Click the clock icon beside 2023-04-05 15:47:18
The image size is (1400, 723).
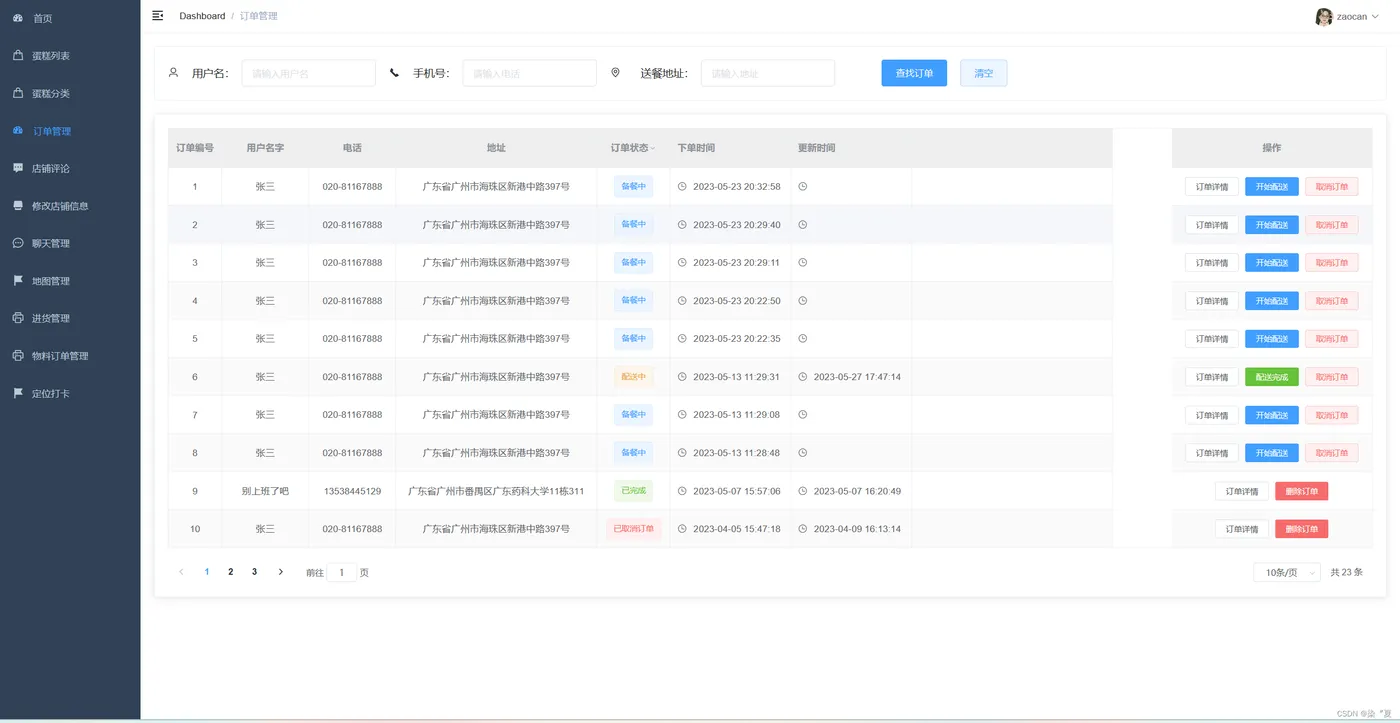coord(682,529)
